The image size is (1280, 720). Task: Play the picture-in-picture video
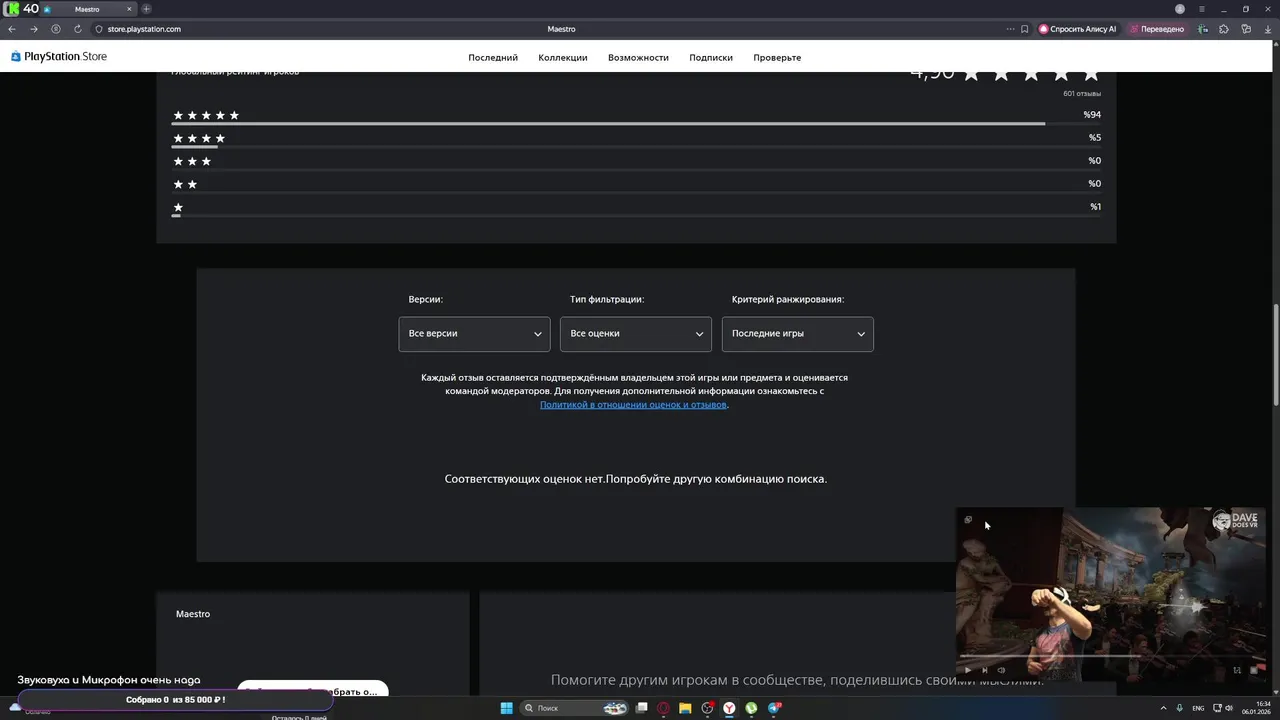(967, 670)
